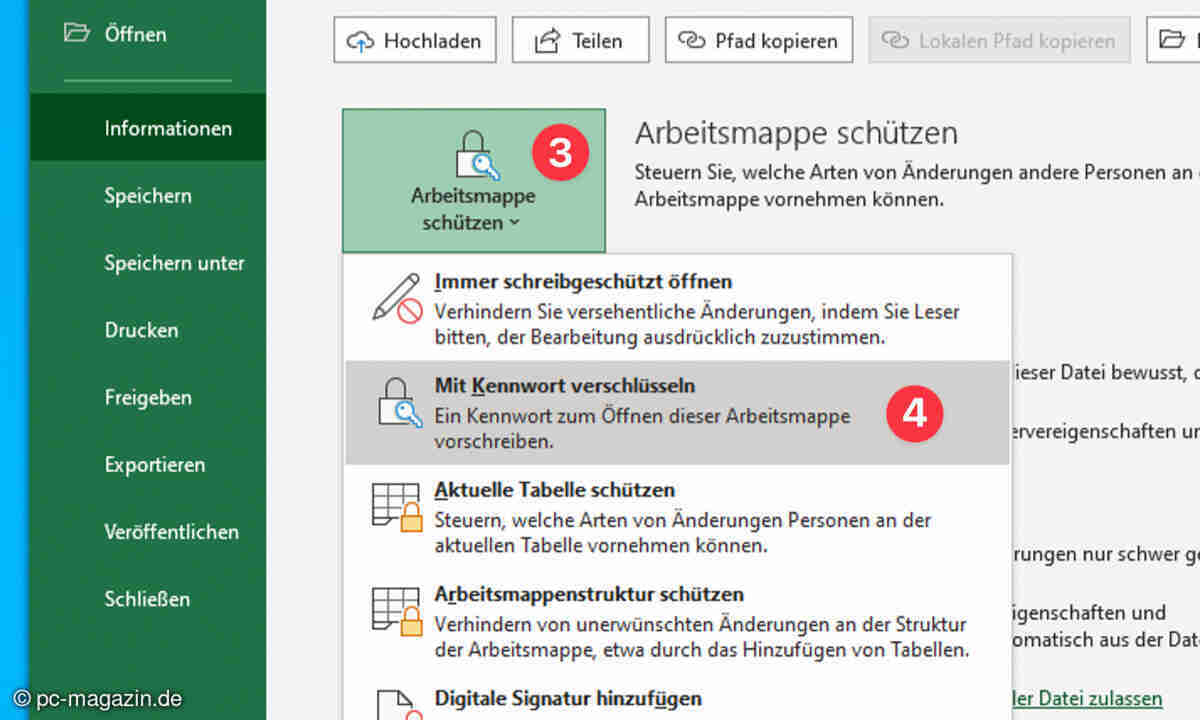The height and width of the screenshot is (720, 1200).
Task: Click the cloud upload icon in Hochladen
Action: click(360, 41)
